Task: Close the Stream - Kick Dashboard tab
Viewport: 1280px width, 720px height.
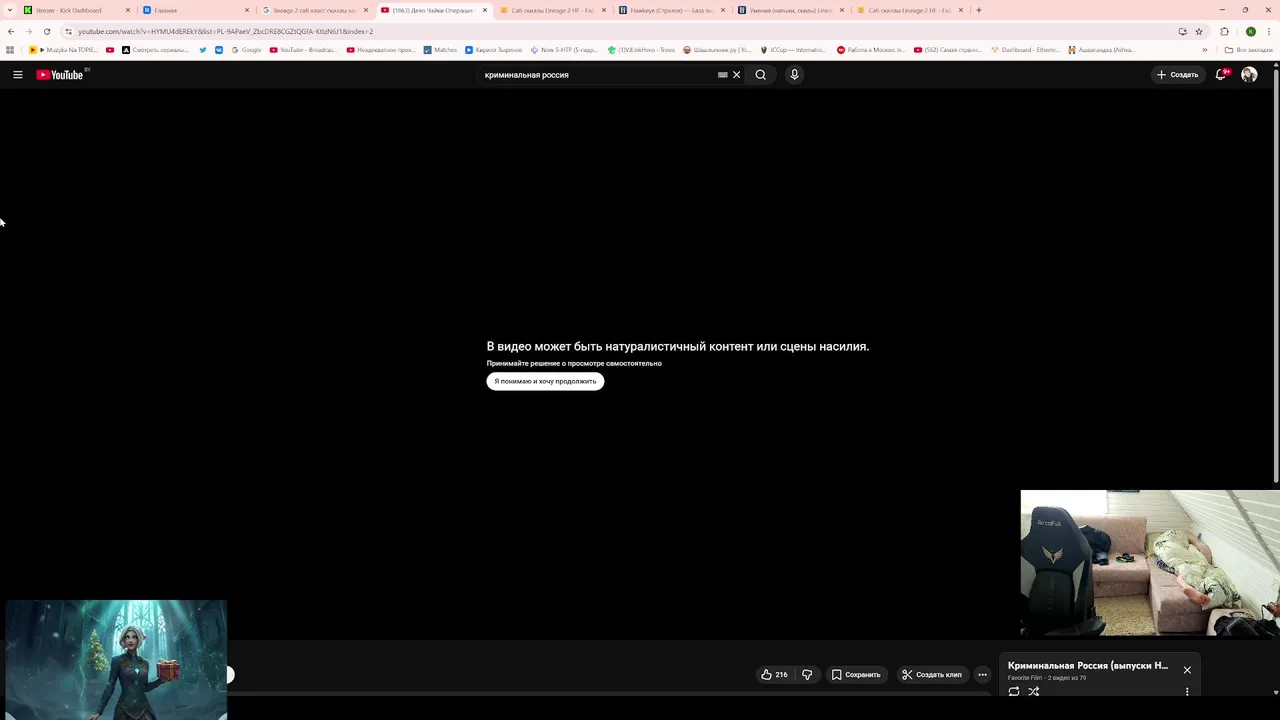Action: click(128, 10)
